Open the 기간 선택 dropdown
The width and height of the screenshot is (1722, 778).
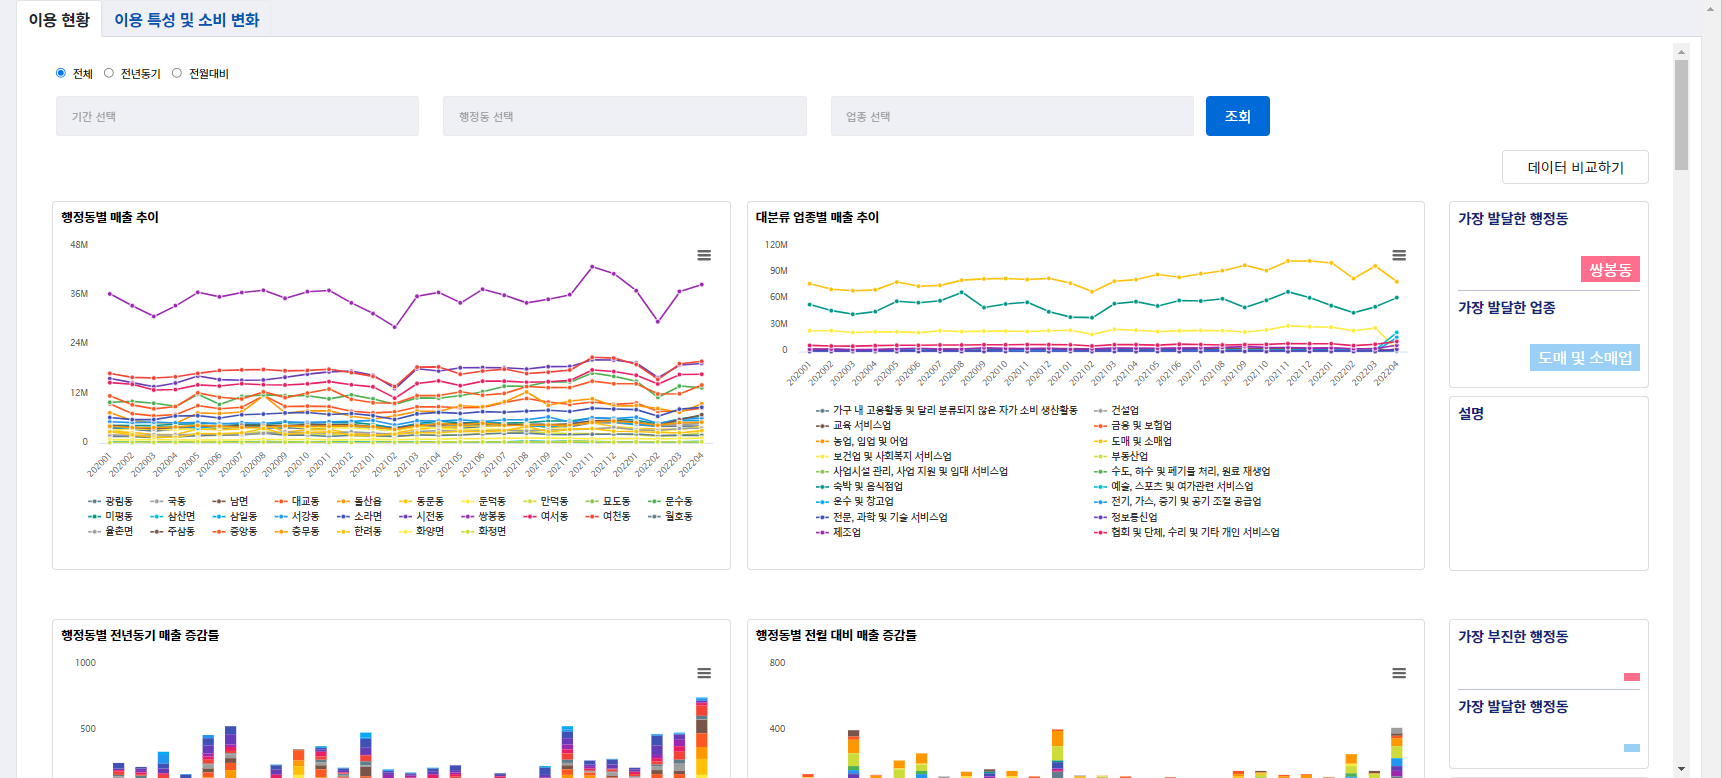(237, 116)
